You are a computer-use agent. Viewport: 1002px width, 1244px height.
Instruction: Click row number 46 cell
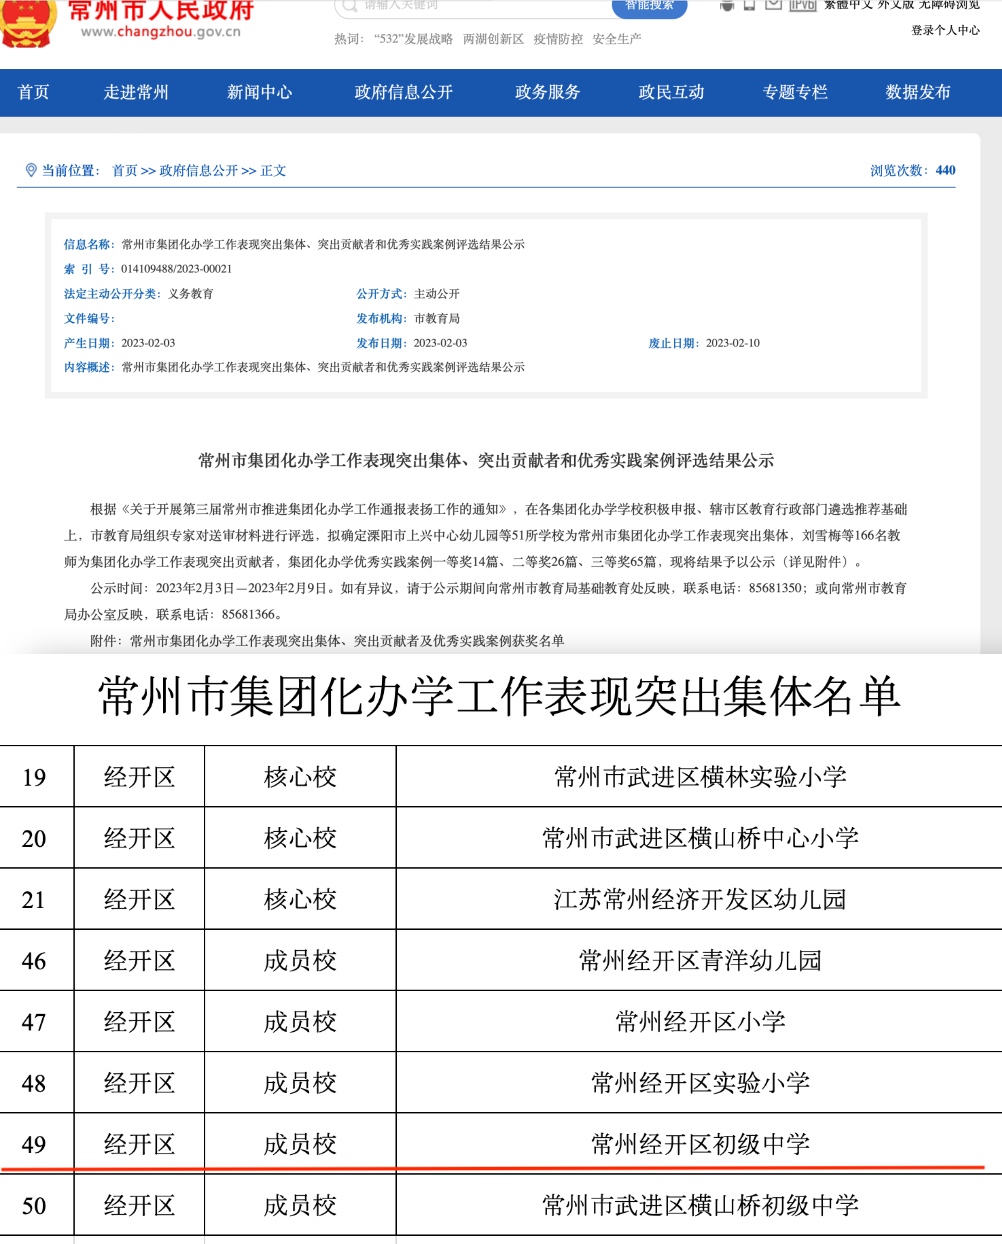[34, 961]
